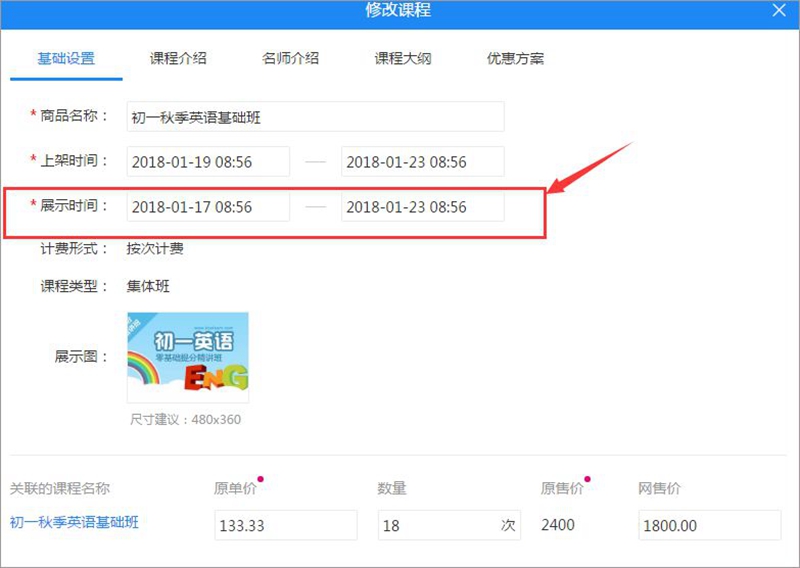The width and height of the screenshot is (800, 568).
Task: Click the 数量 field showing 18
Action: pyautogui.click(x=438, y=525)
